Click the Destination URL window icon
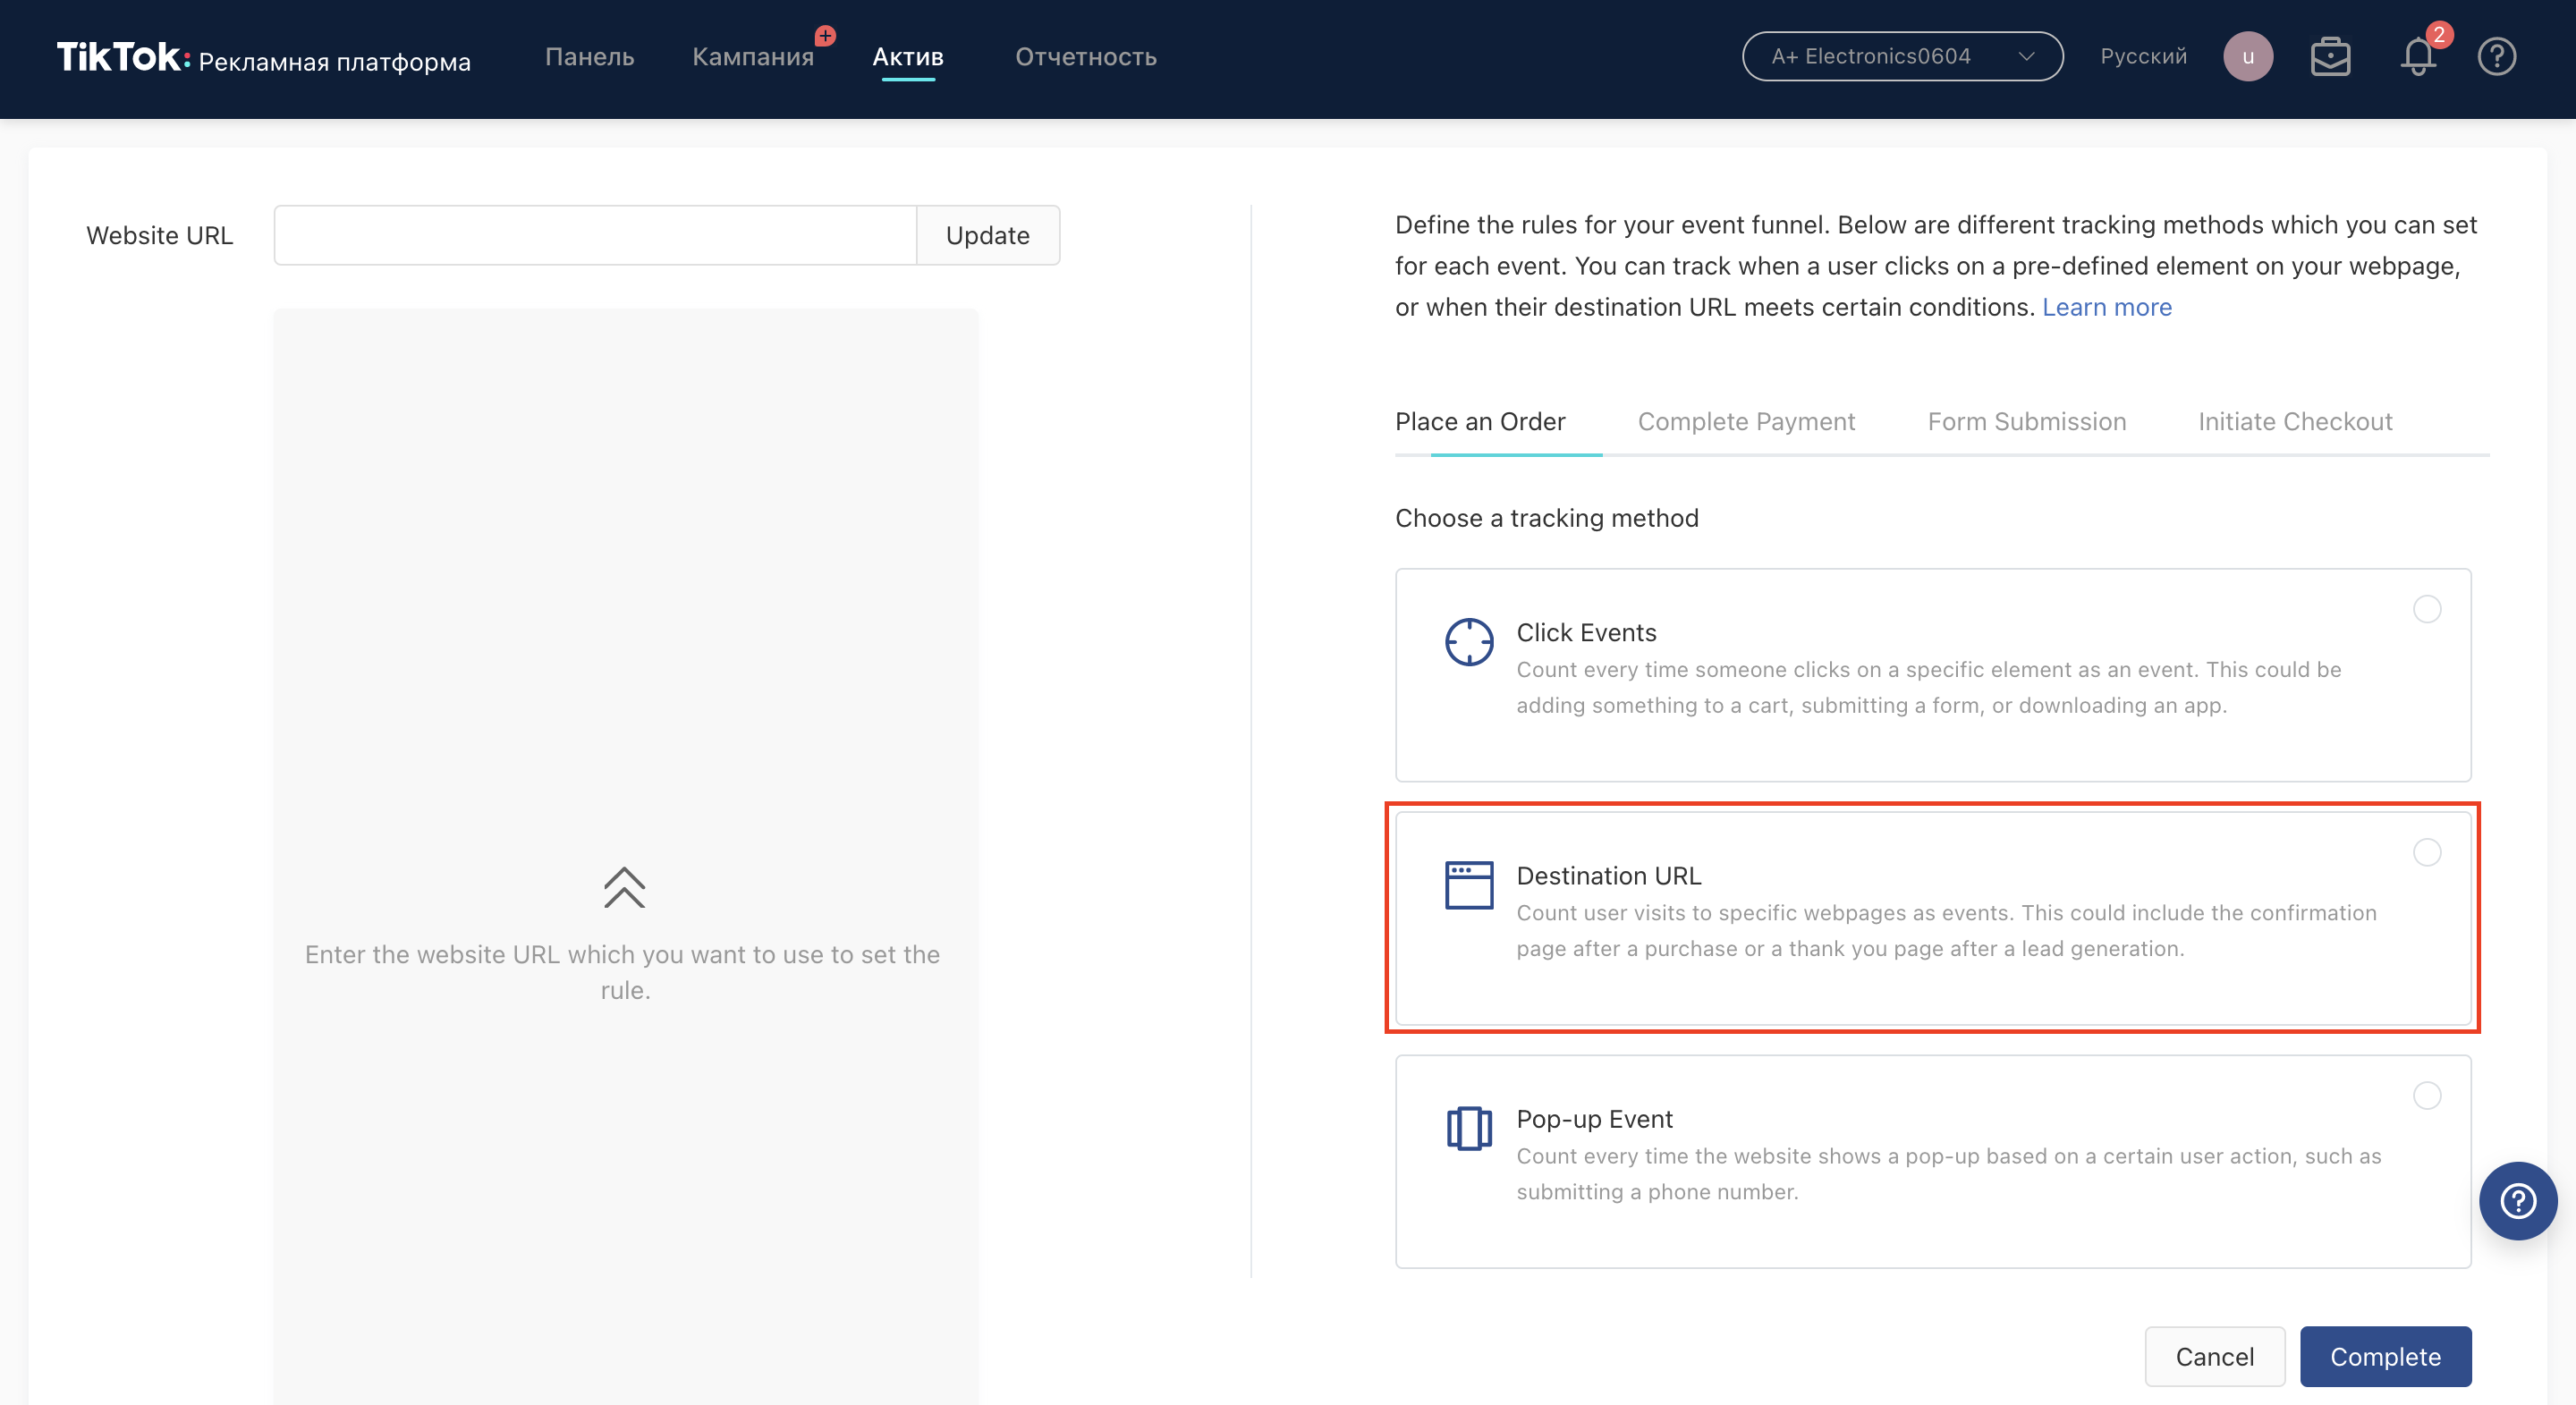2576x1405 pixels. pyautogui.click(x=1468, y=885)
